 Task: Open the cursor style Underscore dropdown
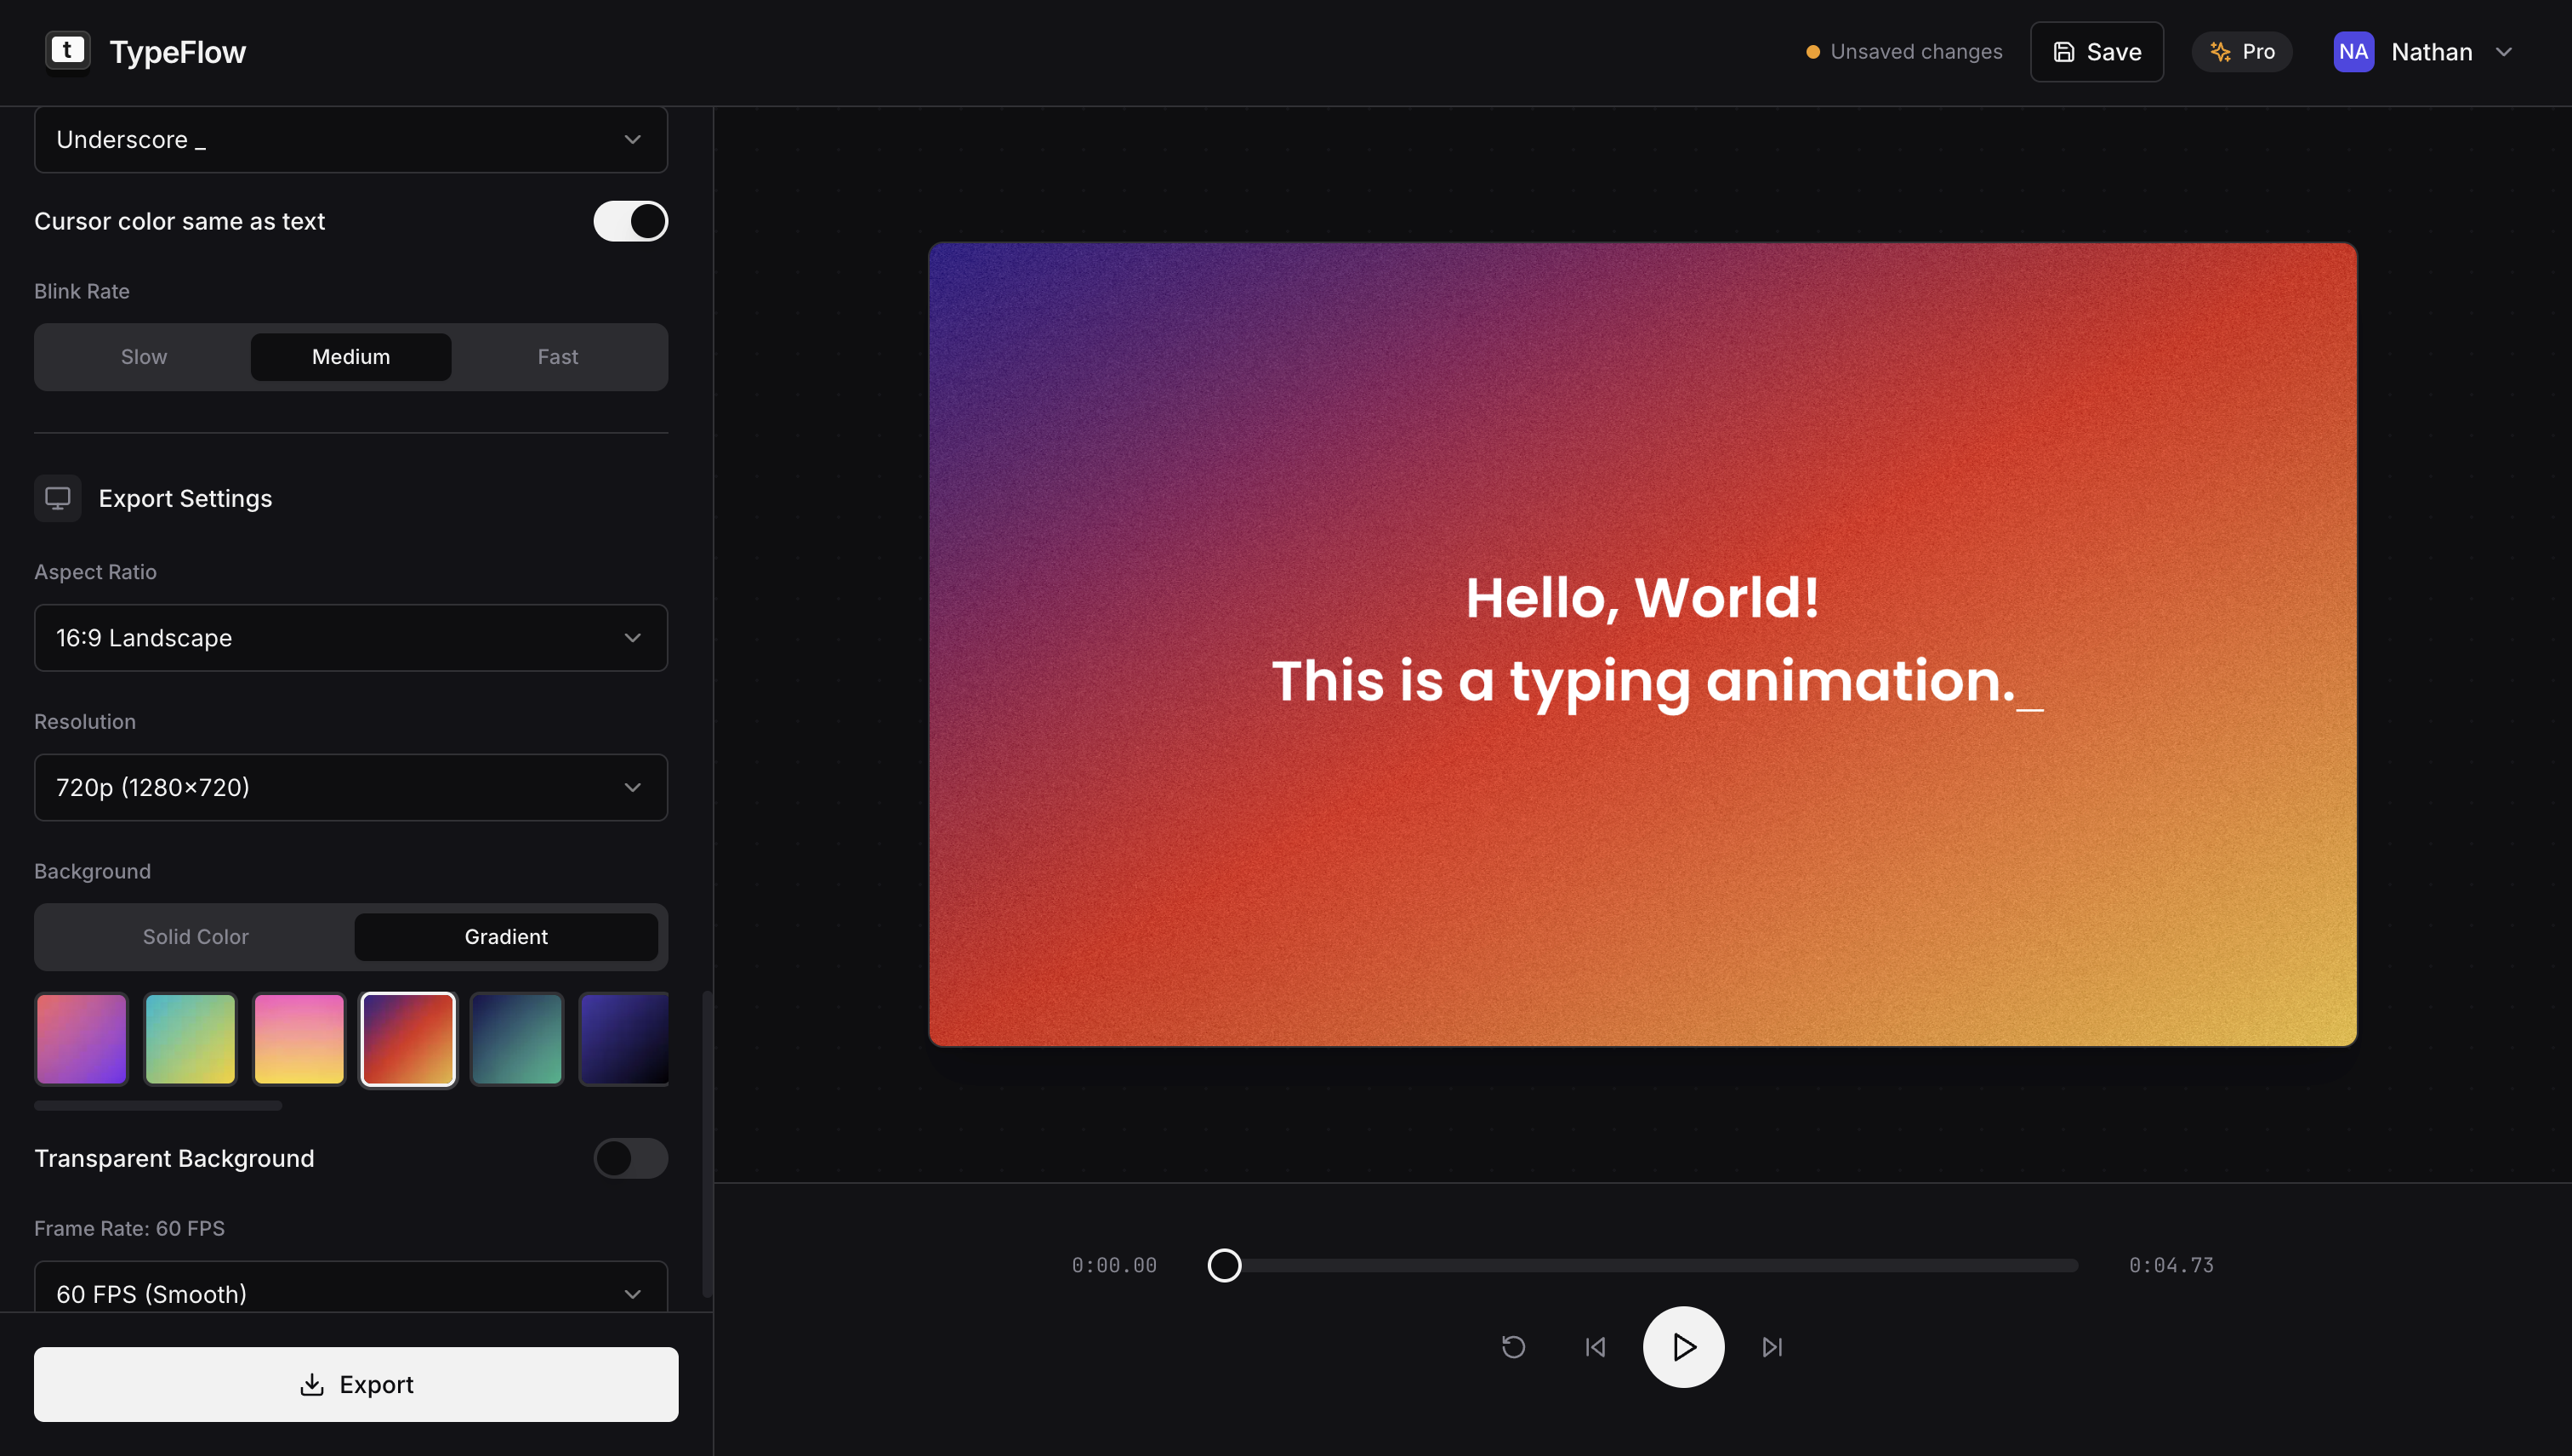(350, 139)
